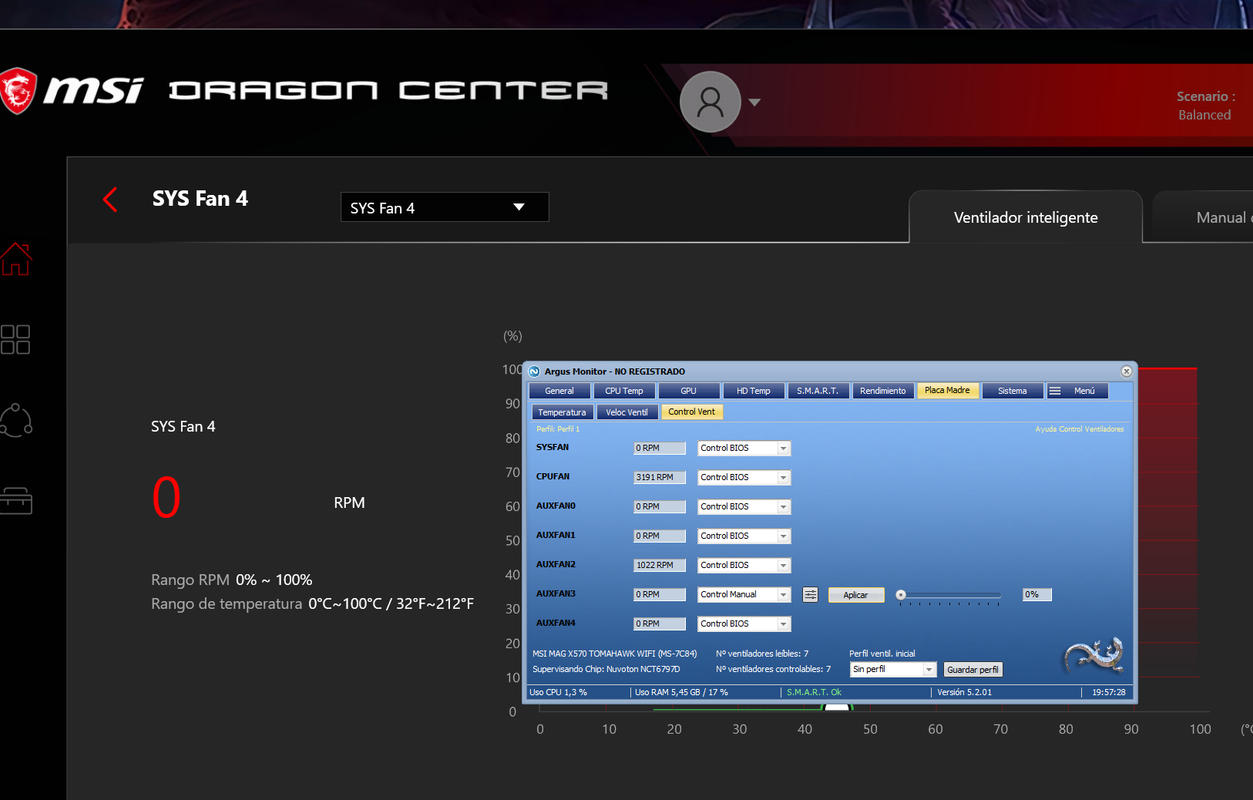1253x800 pixels.
Task: Open the circular sync icon in Dragon Center sidebar
Action: point(16,420)
